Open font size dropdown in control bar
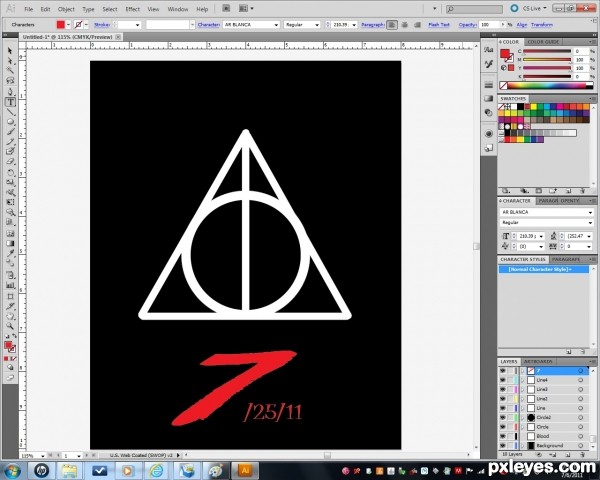The image size is (600, 480). (354, 25)
